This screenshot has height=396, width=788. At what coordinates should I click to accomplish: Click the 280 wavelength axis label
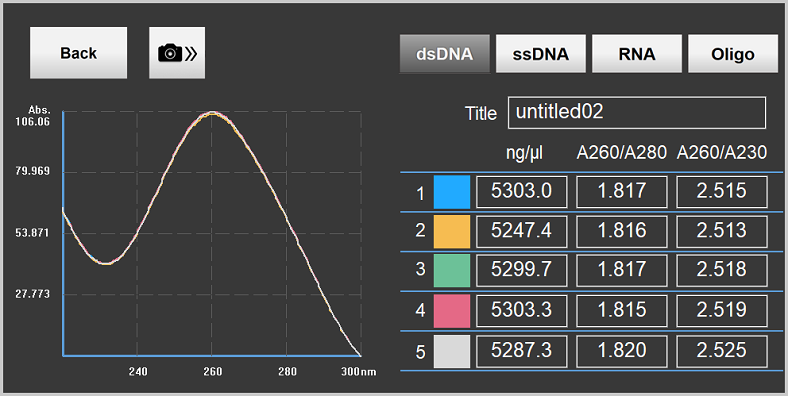[x=287, y=372]
